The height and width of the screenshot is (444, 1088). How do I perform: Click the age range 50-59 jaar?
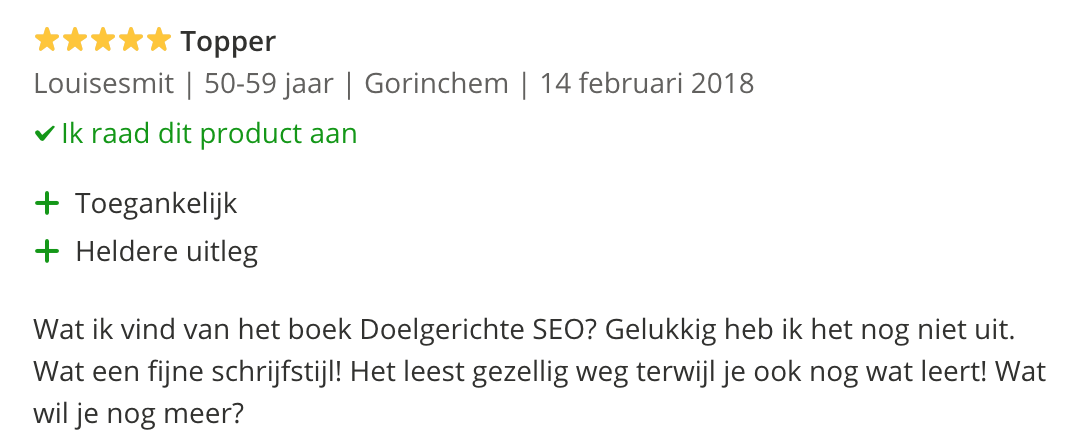tap(268, 83)
